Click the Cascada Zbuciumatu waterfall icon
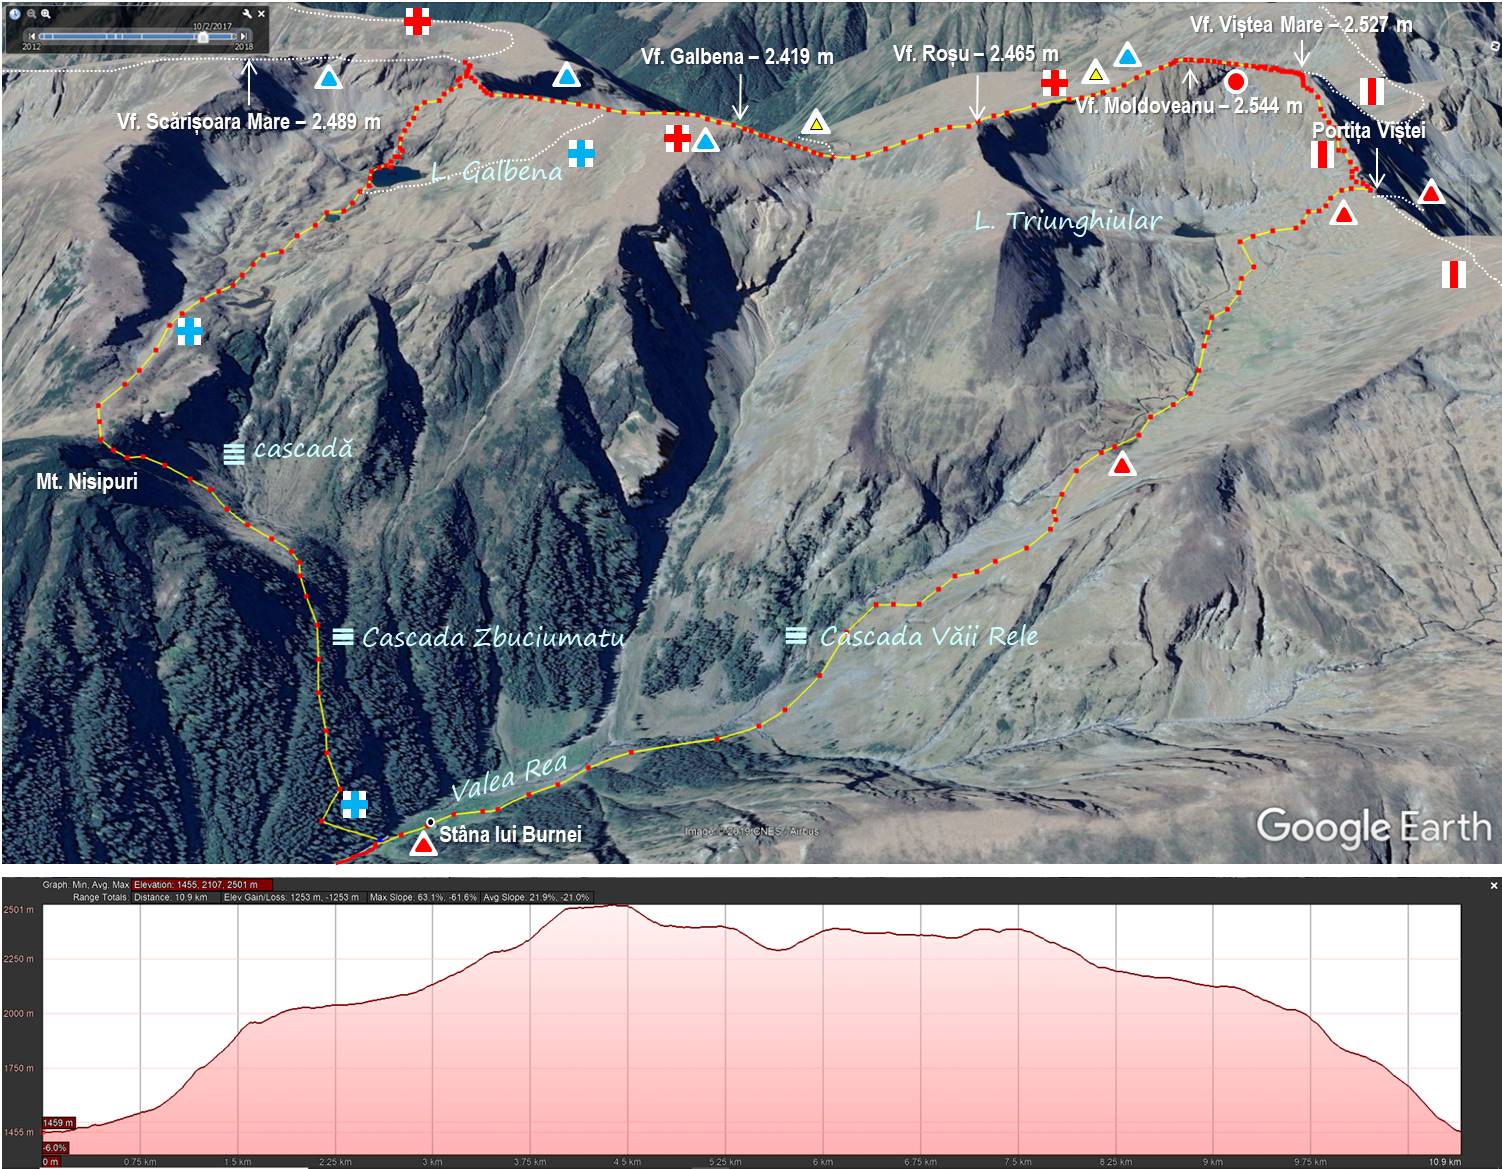1502x1169 pixels. coord(342,636)
